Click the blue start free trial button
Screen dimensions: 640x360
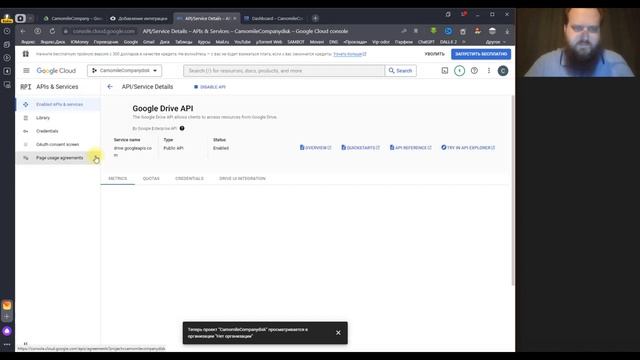tap(481, 54)
